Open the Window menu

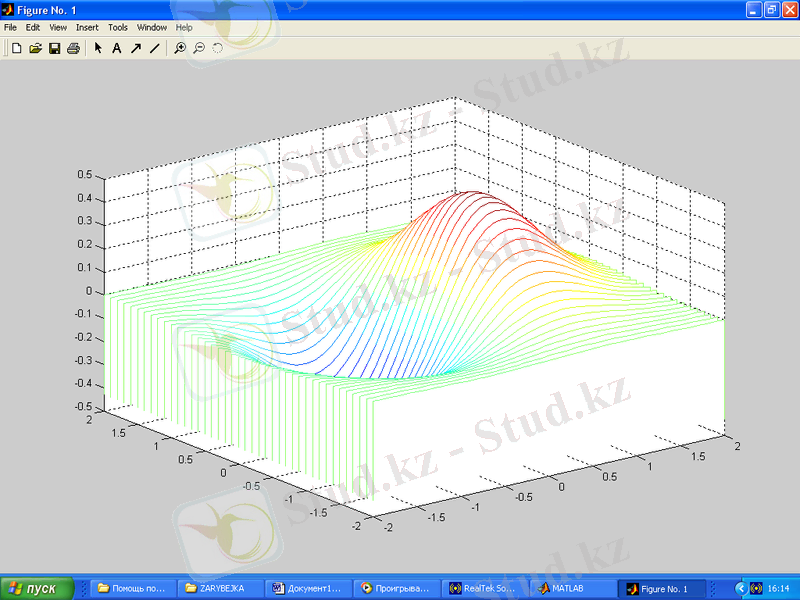click(x=152, y=28)
